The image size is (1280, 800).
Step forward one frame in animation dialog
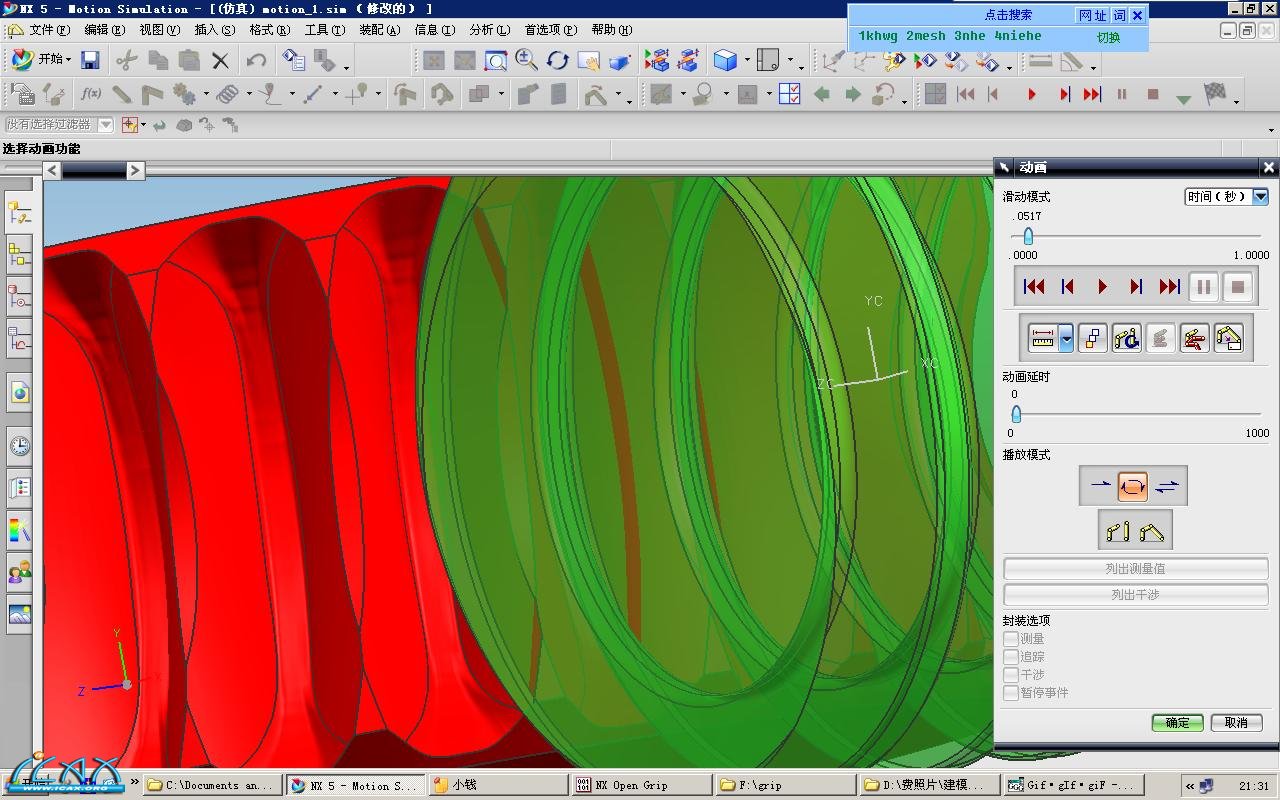(1136, 287)
